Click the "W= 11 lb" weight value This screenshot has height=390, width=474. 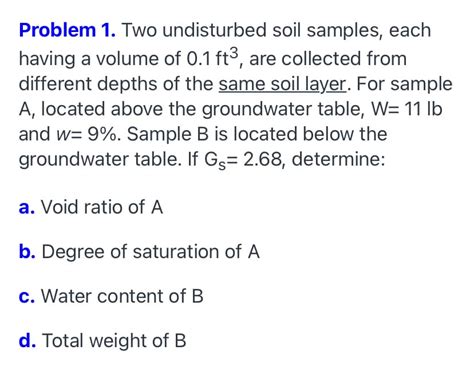point(407,109)
